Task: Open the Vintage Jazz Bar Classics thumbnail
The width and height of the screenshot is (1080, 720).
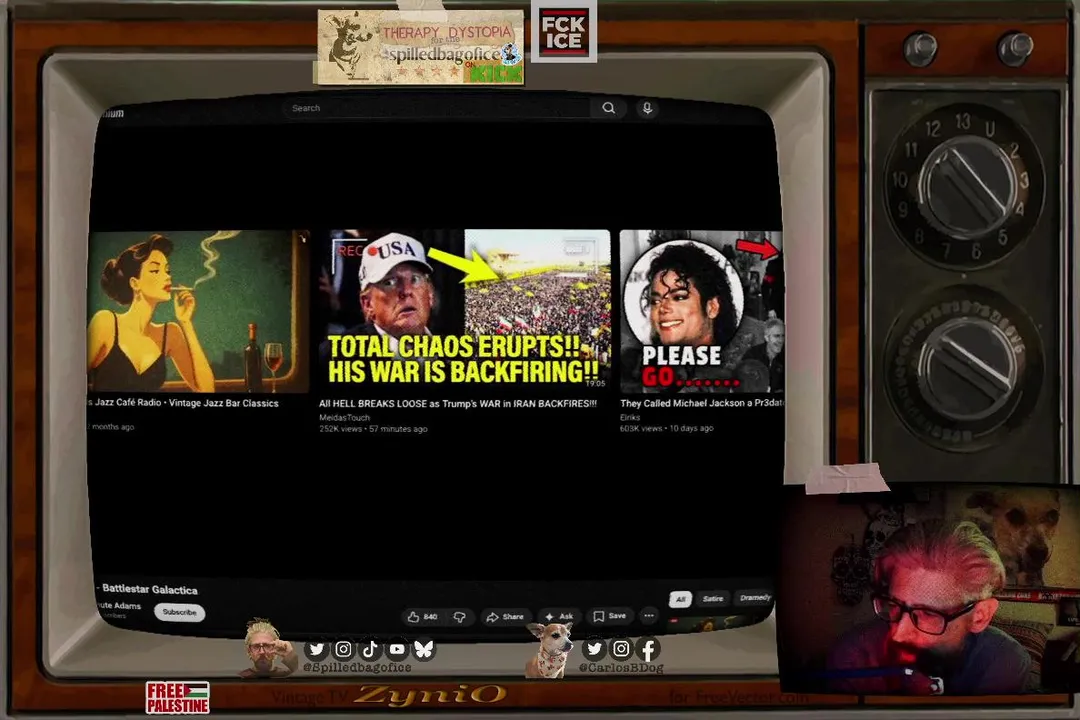Action: (x=198, y=311)
